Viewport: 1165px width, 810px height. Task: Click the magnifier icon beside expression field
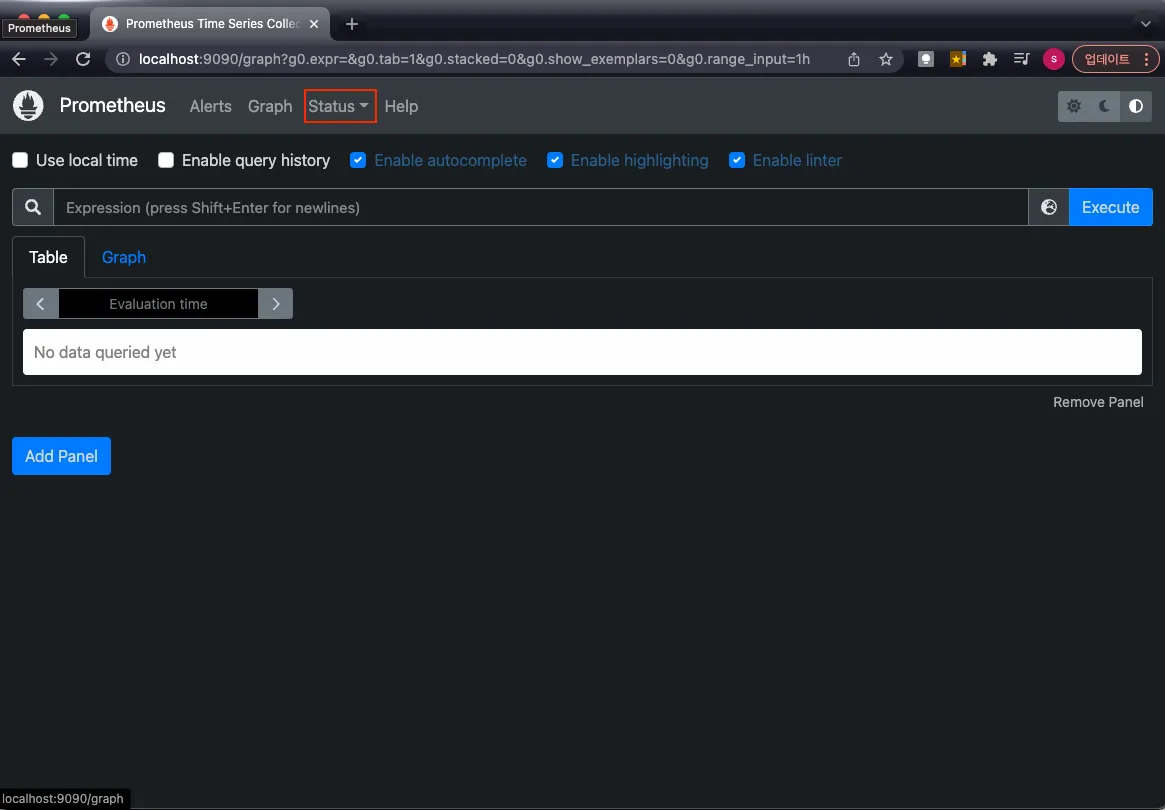(x=33, y=207)
